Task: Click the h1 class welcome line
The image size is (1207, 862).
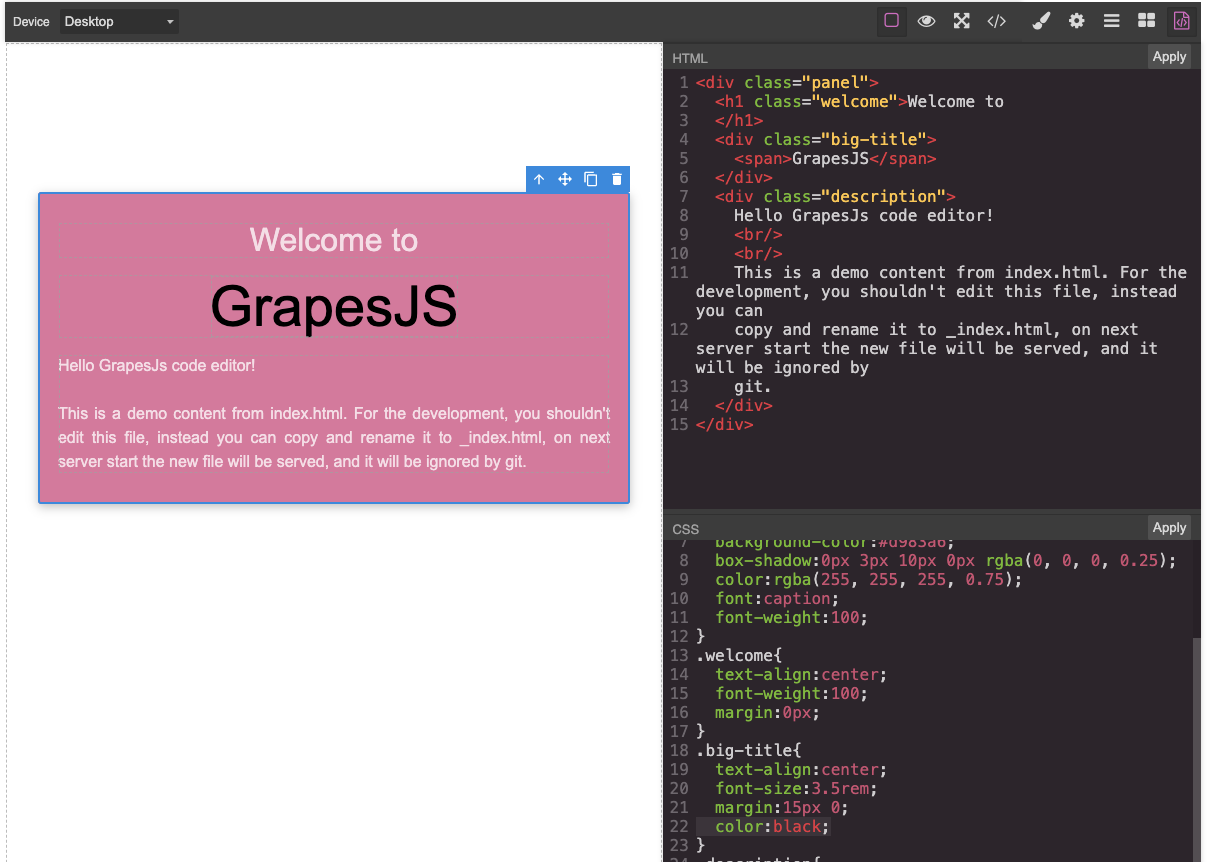Action: pos(859,102)
